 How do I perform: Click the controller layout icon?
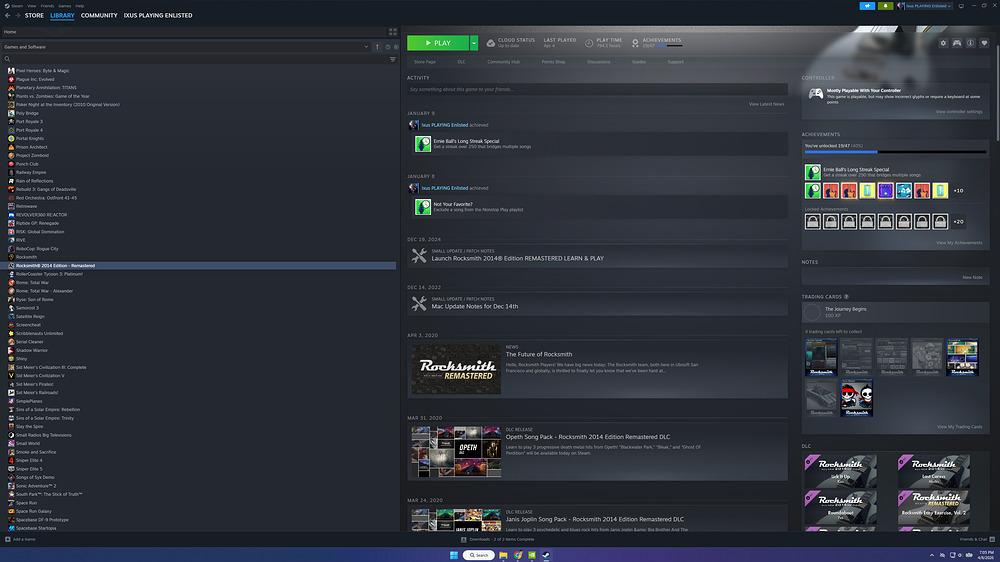957,43
